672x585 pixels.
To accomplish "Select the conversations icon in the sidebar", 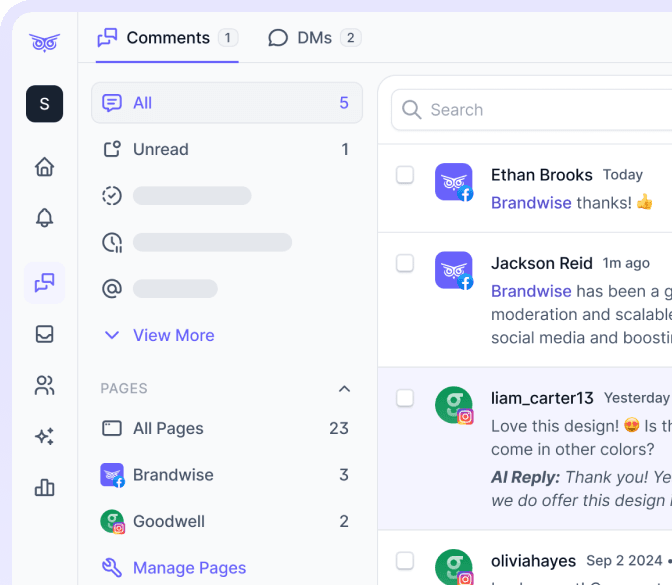I will click(44, 283).
